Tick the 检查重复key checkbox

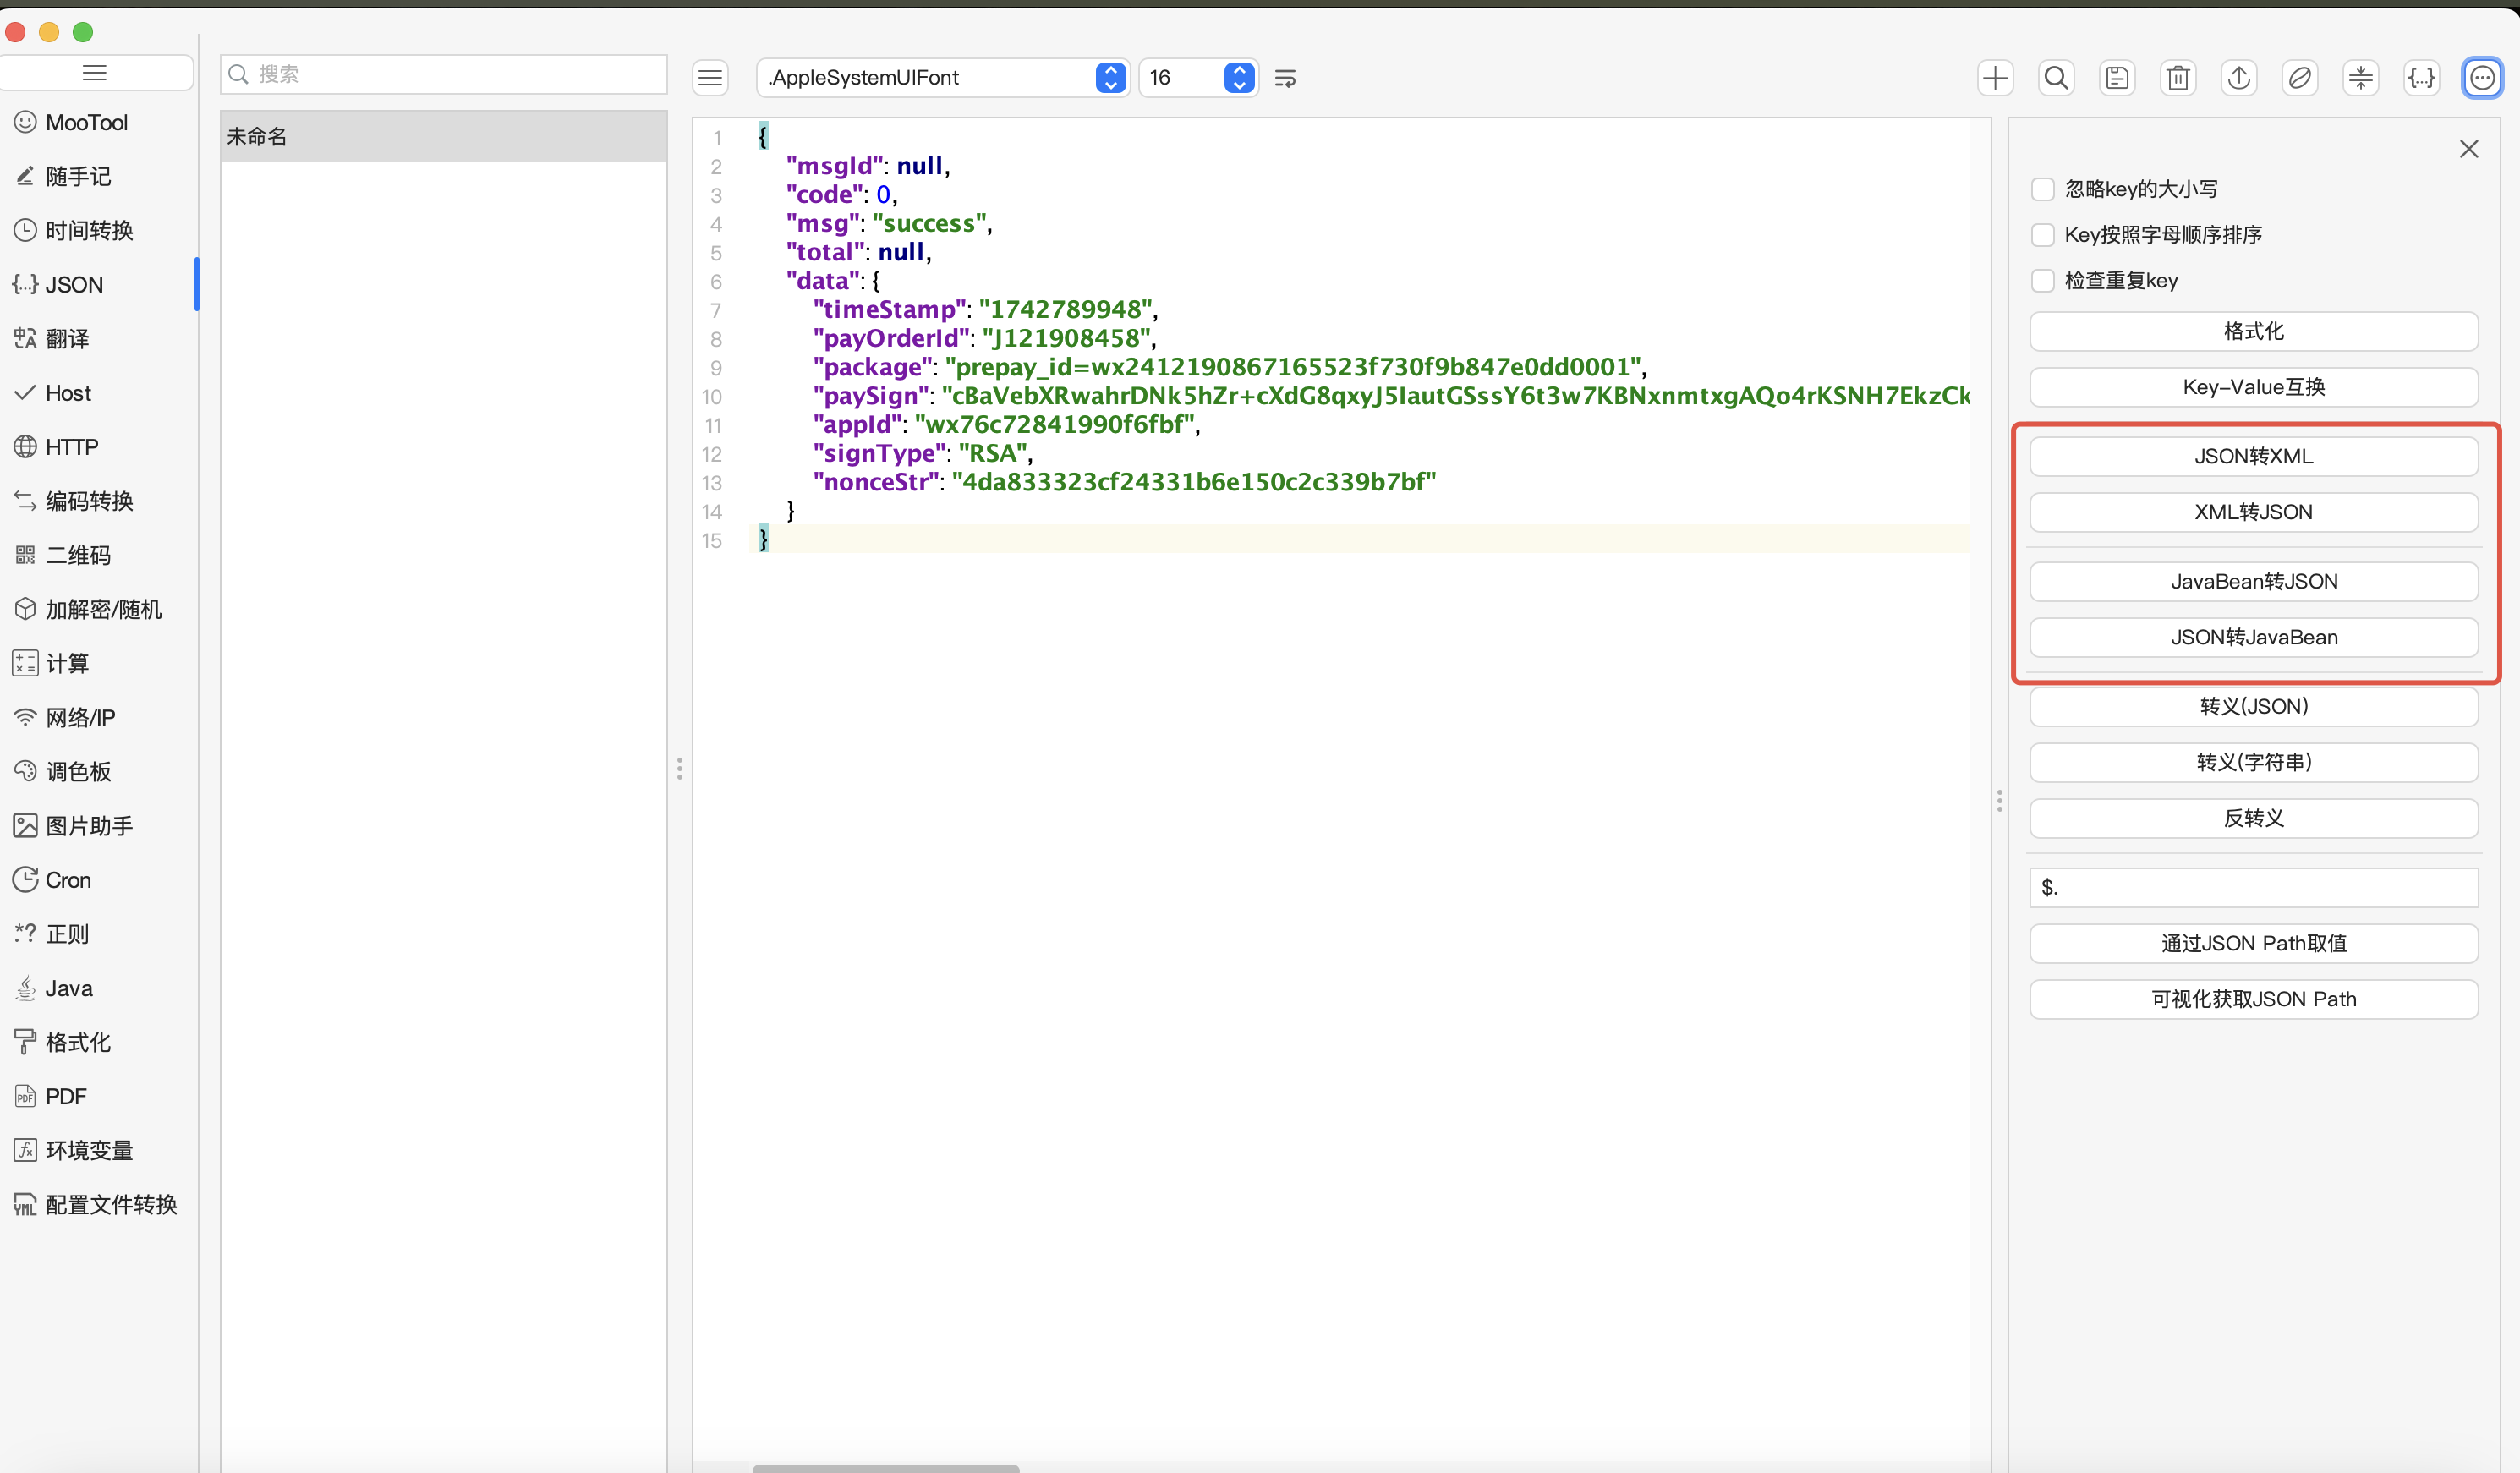tap(2042, 281)
